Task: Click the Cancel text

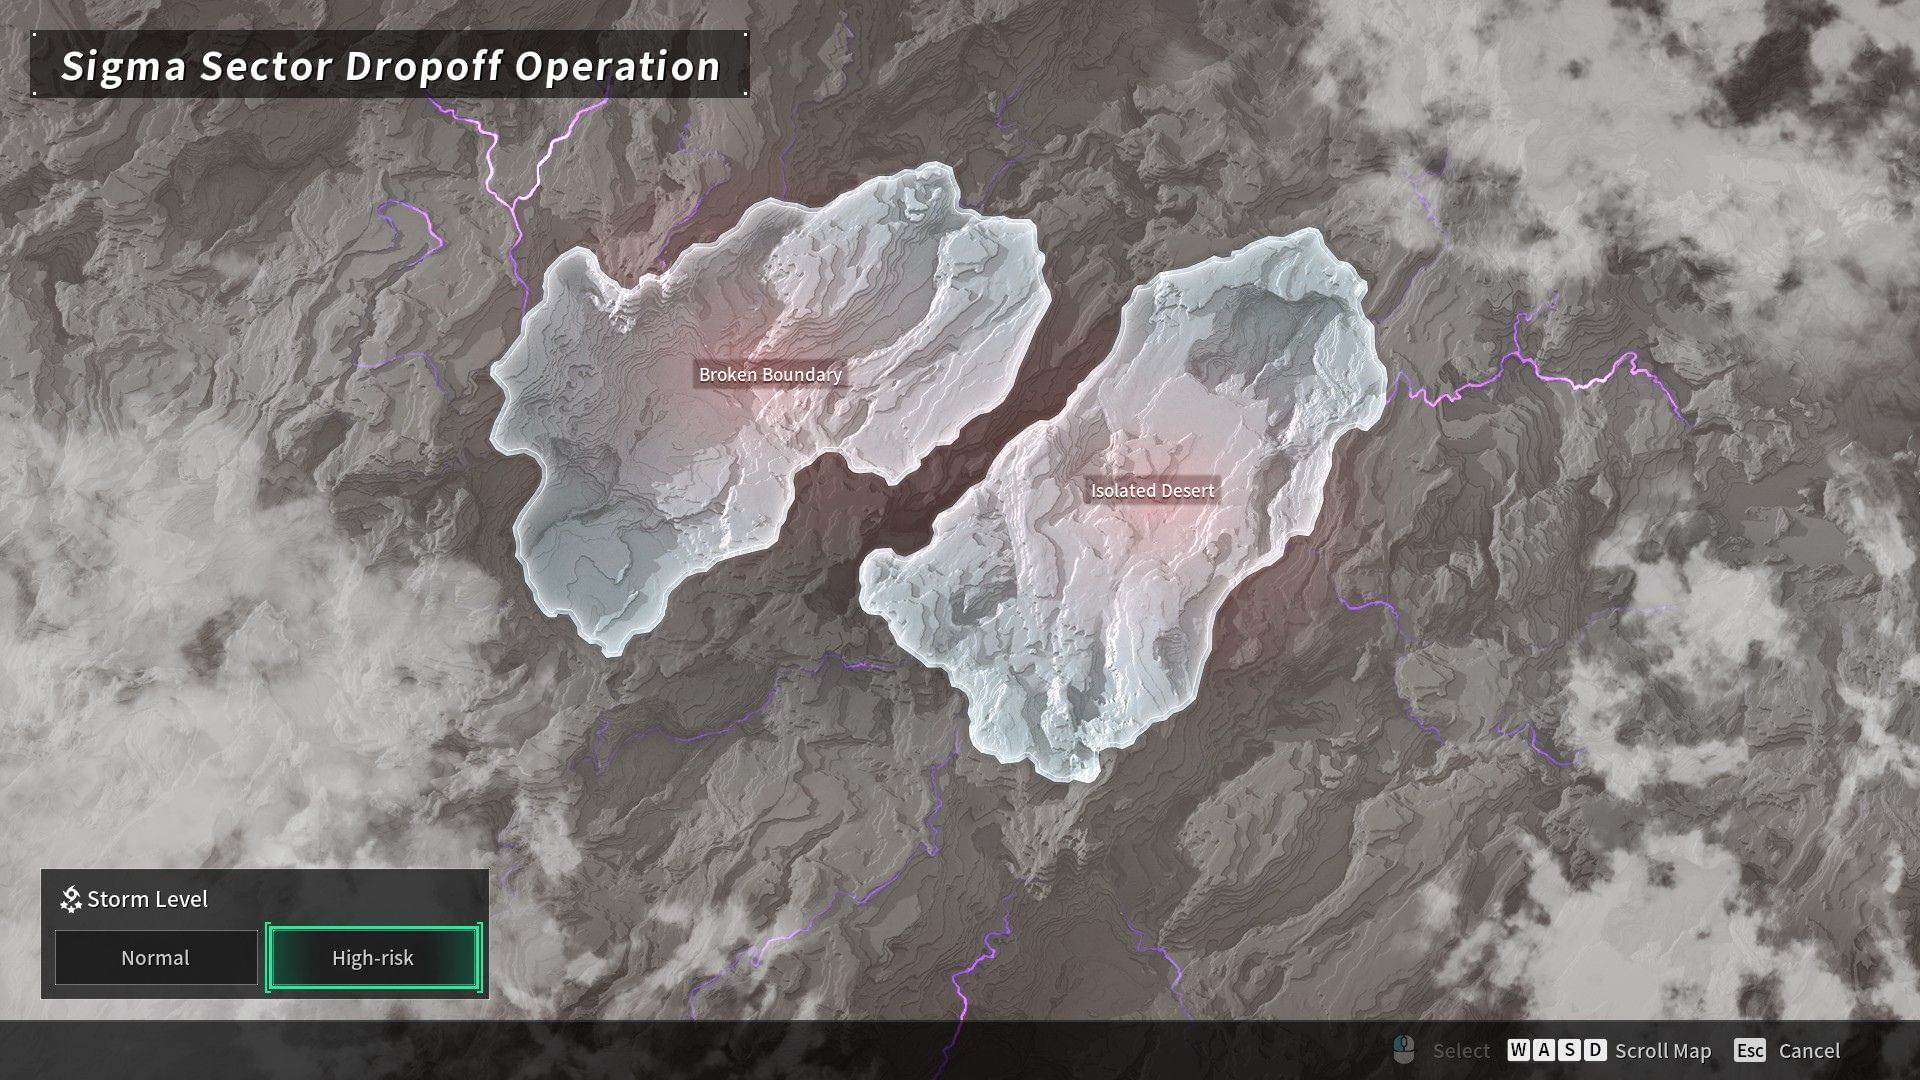Action: (x=1809, y=1051)
